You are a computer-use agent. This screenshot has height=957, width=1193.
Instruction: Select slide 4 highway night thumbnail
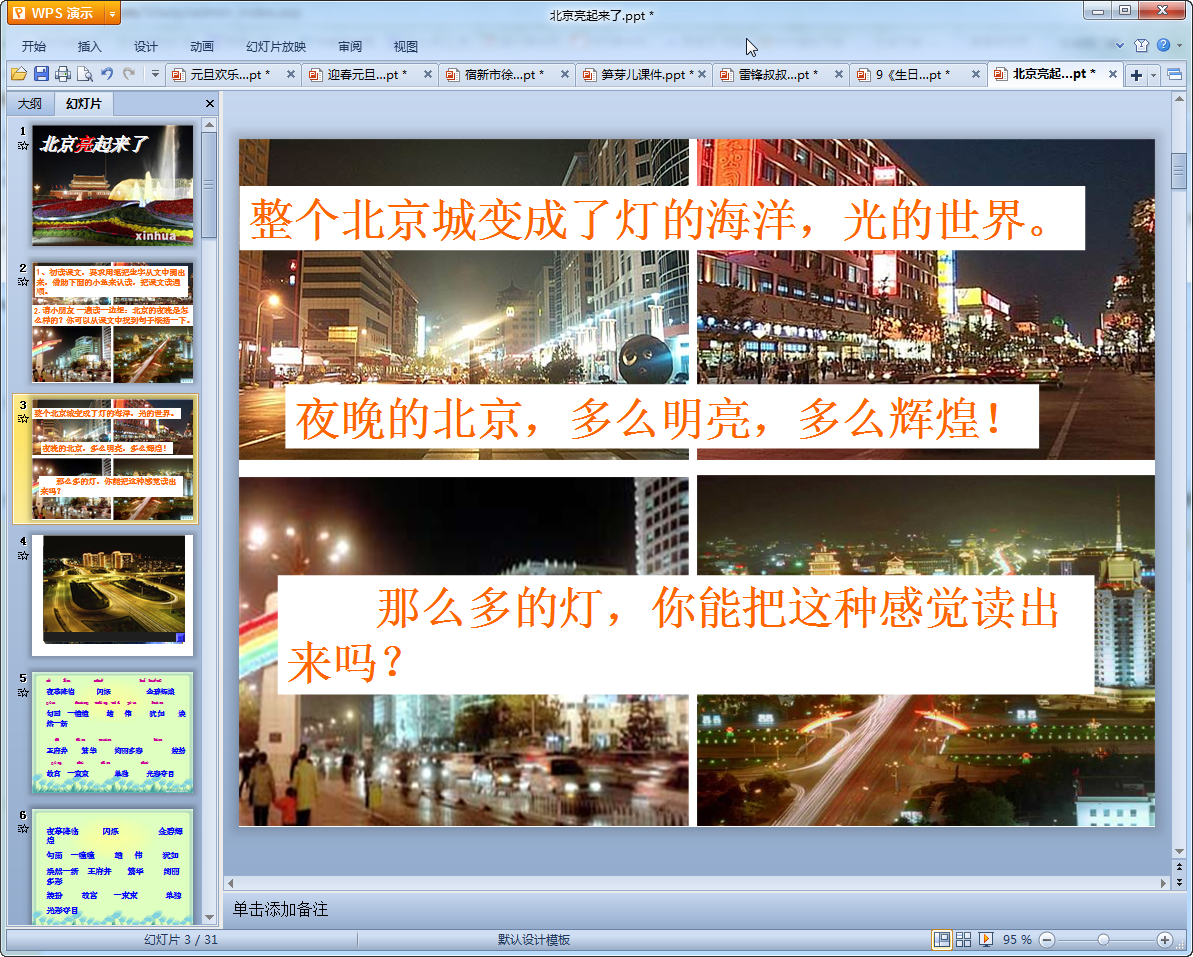coord(113,595)
